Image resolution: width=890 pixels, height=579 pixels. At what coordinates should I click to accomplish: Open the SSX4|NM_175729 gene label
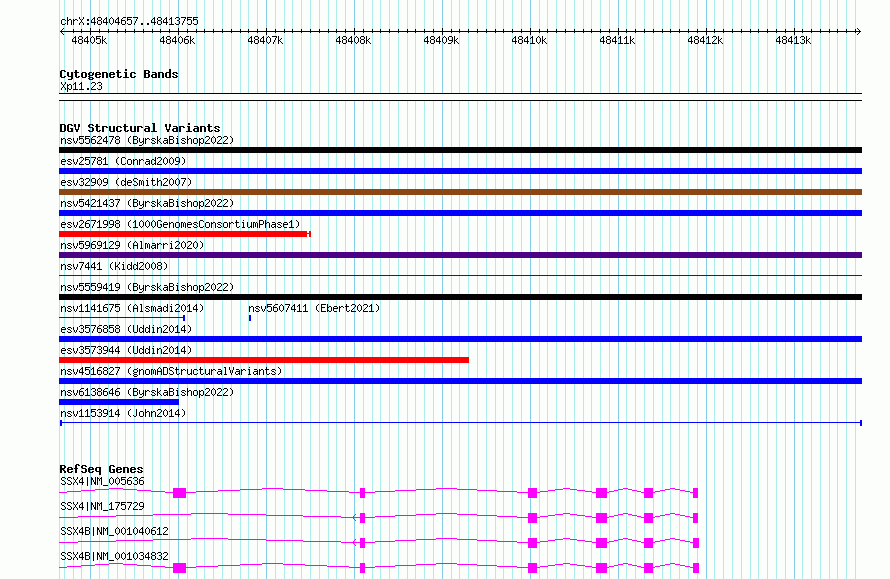(102, 506)
